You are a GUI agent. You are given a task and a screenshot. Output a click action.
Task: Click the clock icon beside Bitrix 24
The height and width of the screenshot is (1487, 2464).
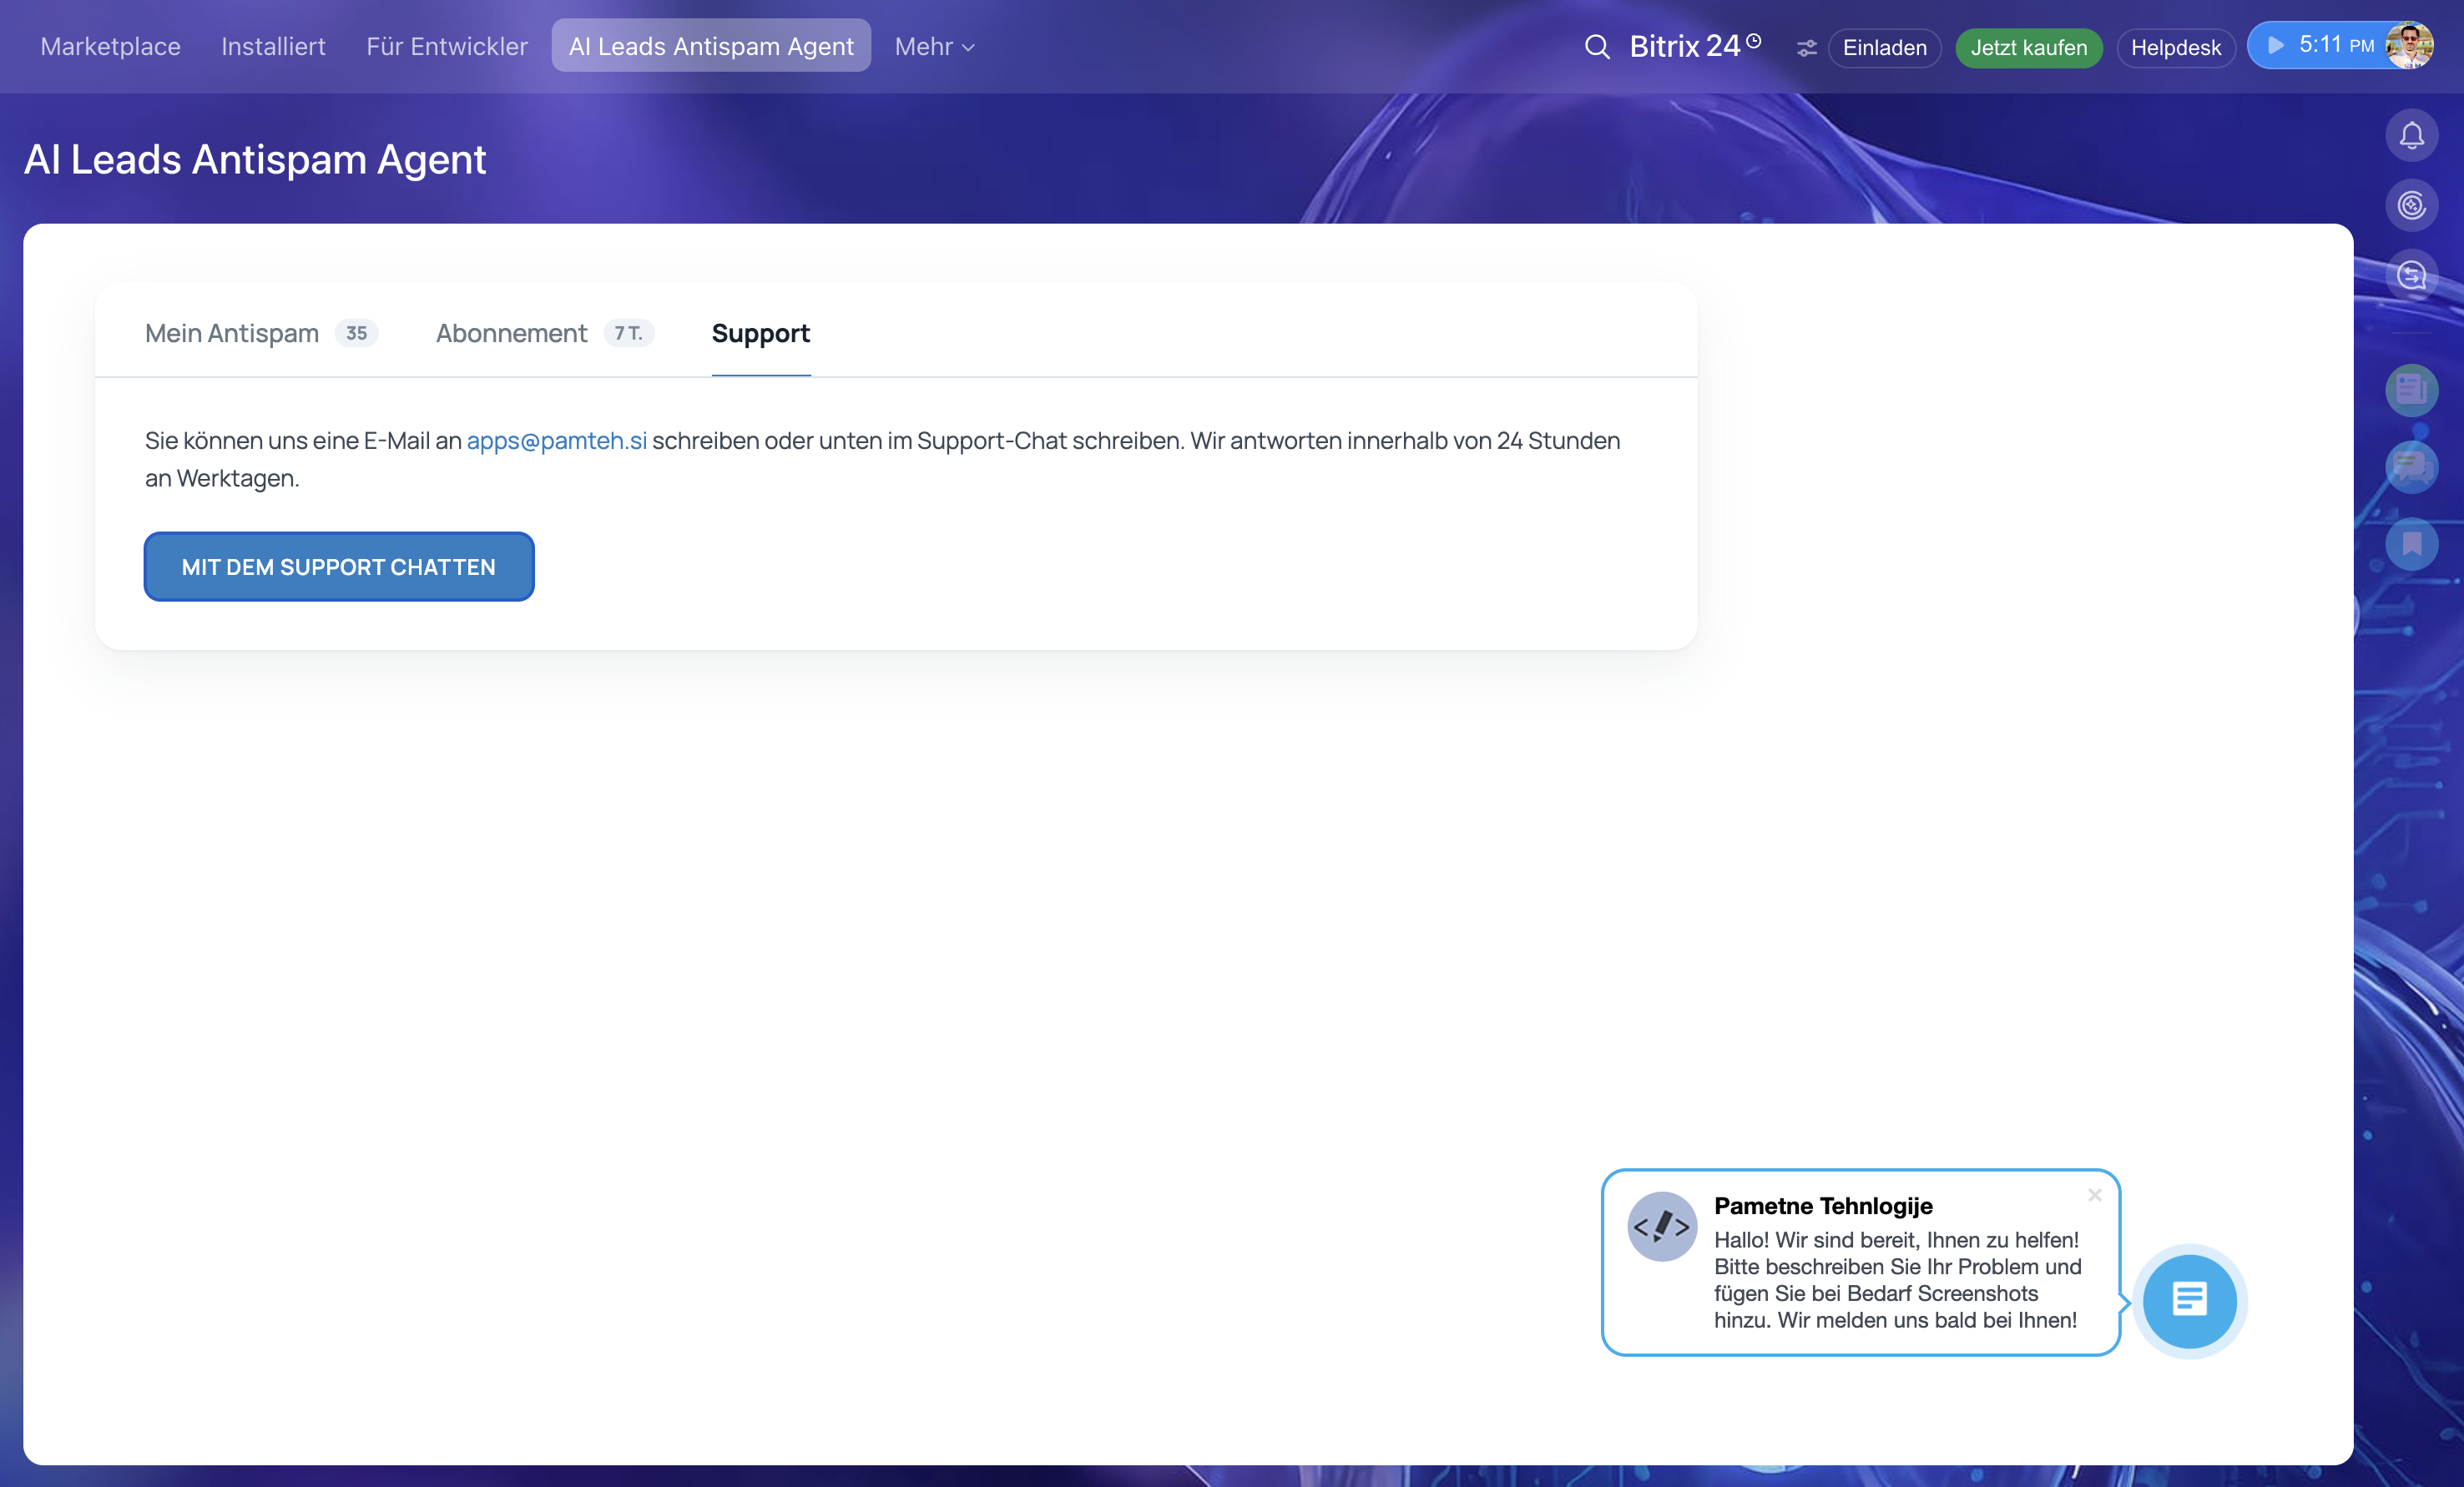[1753, 40]
